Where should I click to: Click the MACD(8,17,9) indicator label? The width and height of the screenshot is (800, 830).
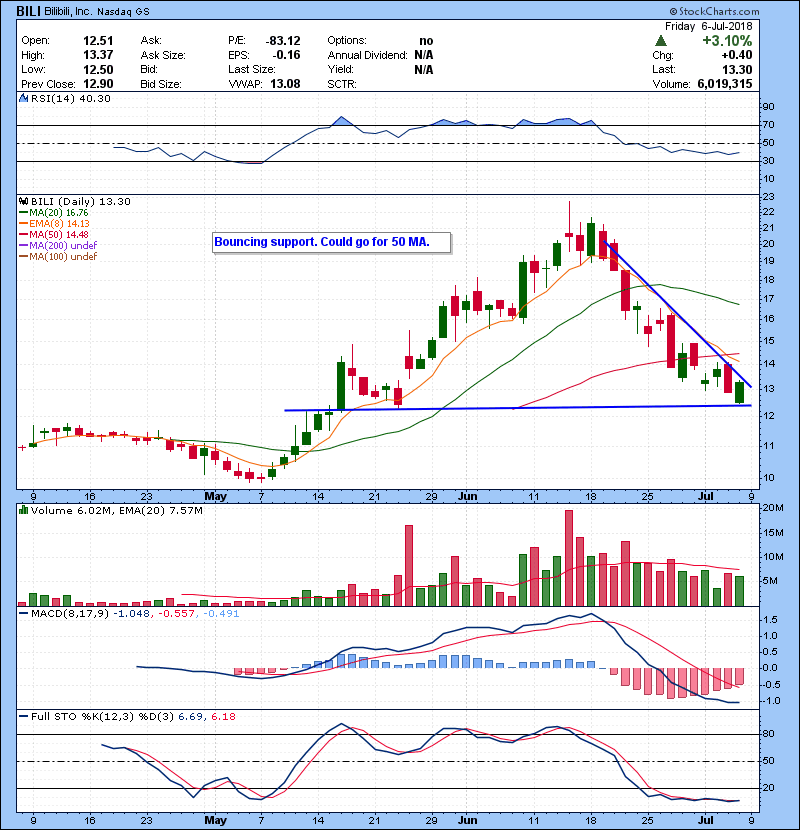pyautogui.click(x=69, y=614)
